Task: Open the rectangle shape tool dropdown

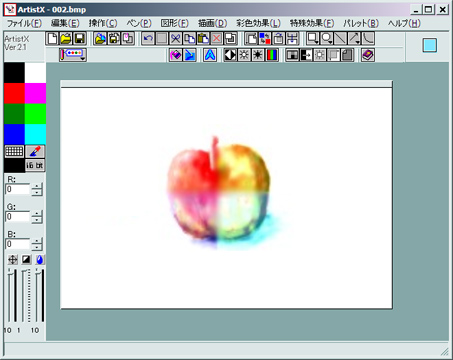Action: tap(313, 39)
